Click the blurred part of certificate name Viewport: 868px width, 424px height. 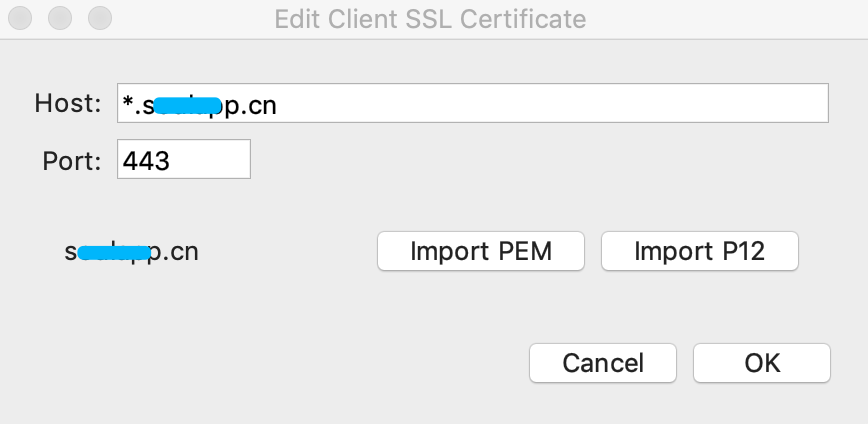pyautogui.click(x=112, y=251)
